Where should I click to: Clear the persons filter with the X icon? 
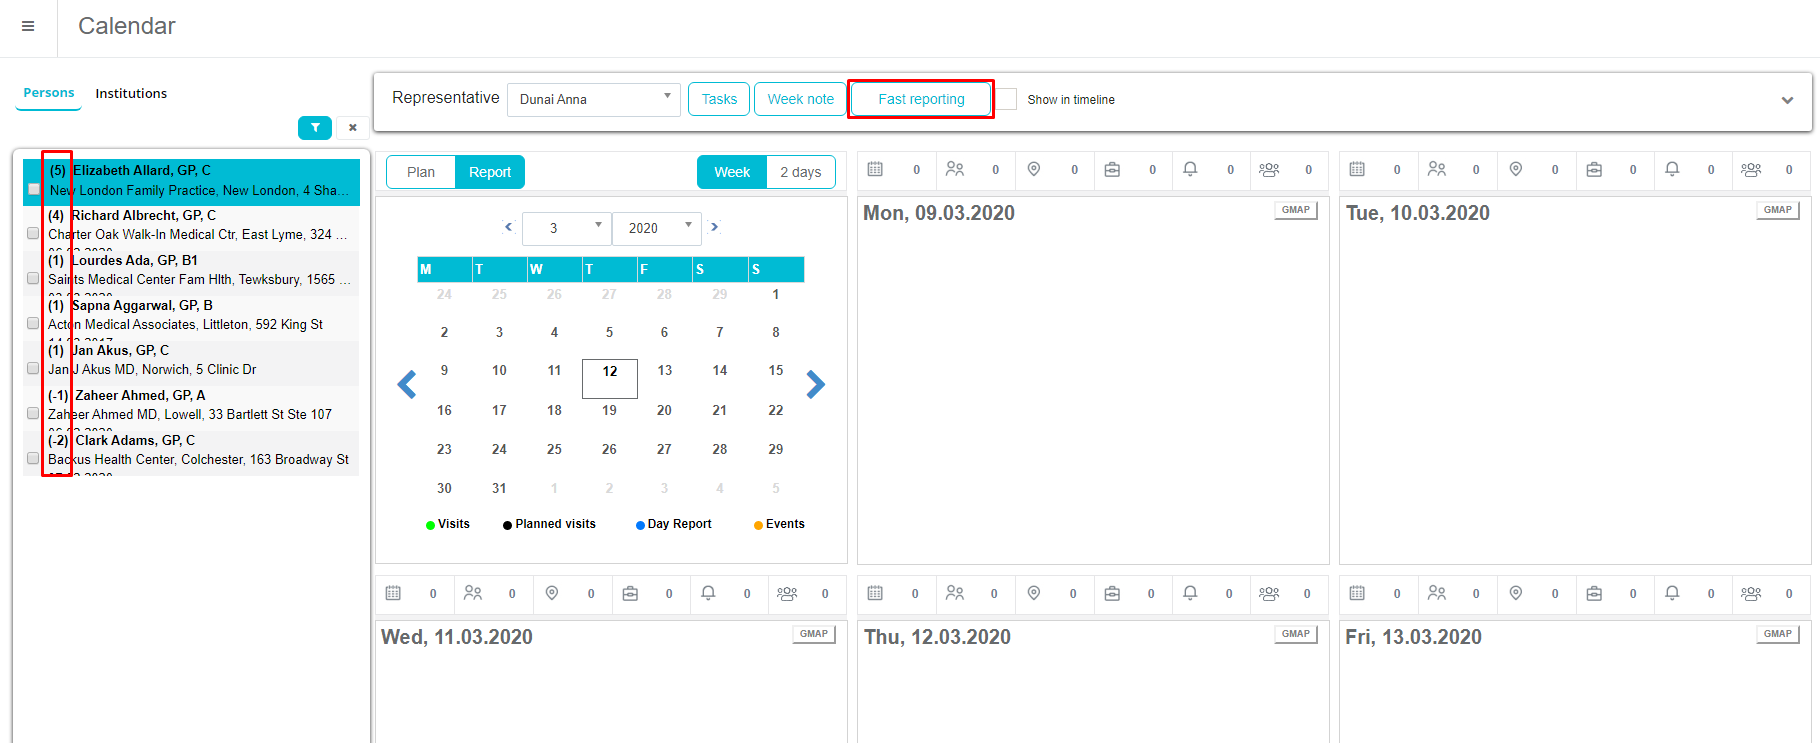[x=352, y=128]
